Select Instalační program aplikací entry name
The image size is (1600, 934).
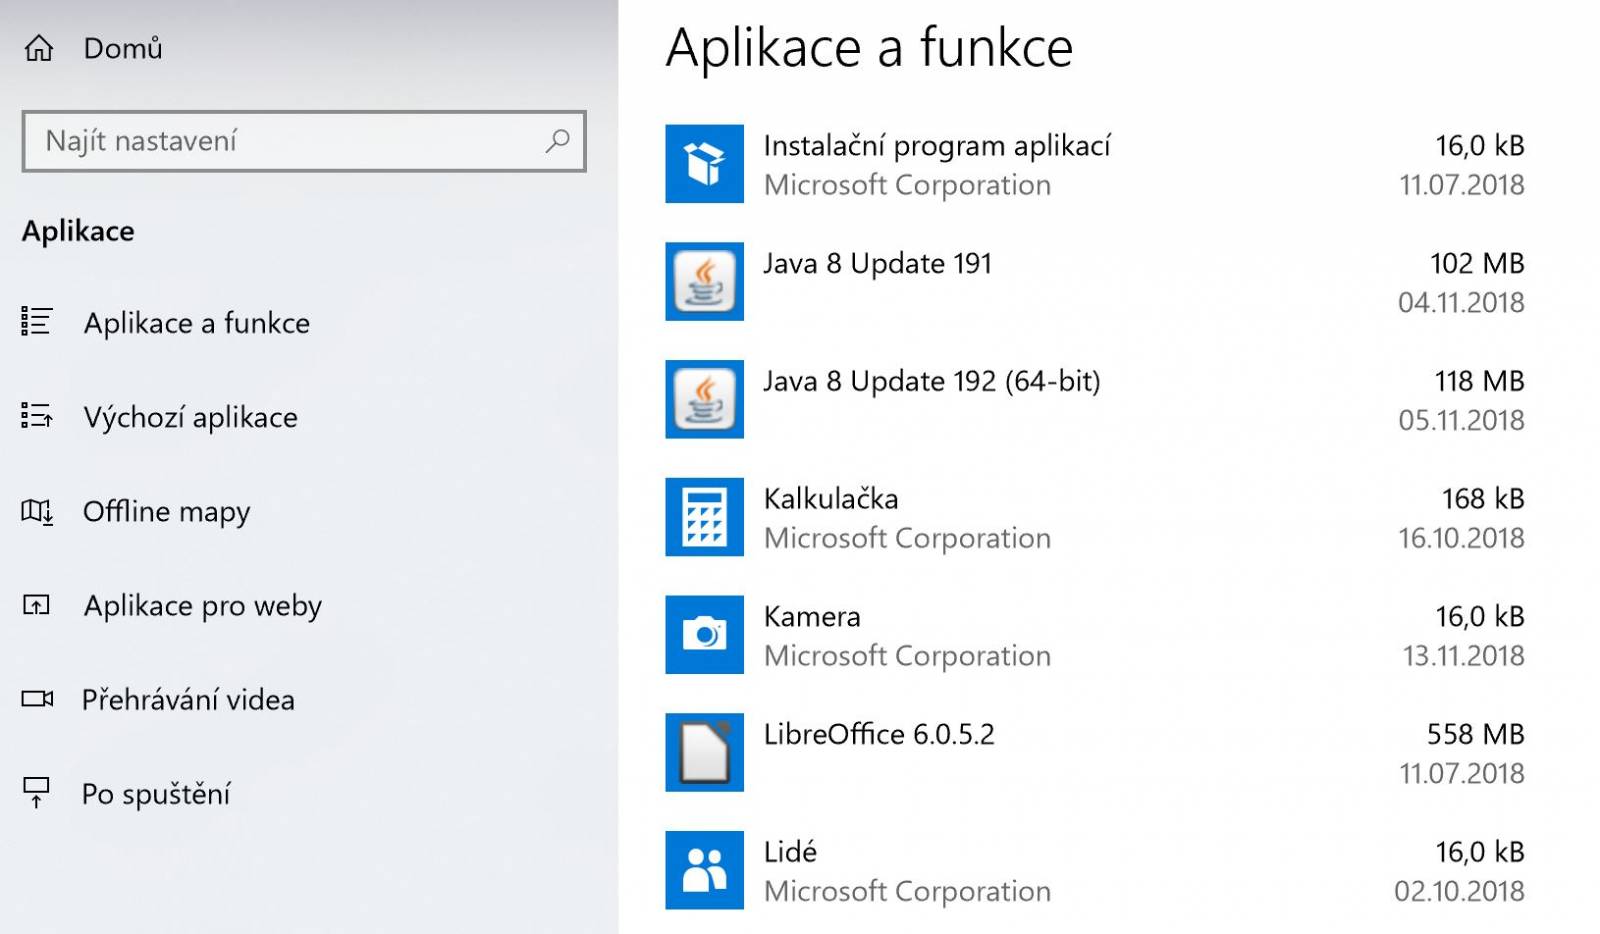coord(937,146)
